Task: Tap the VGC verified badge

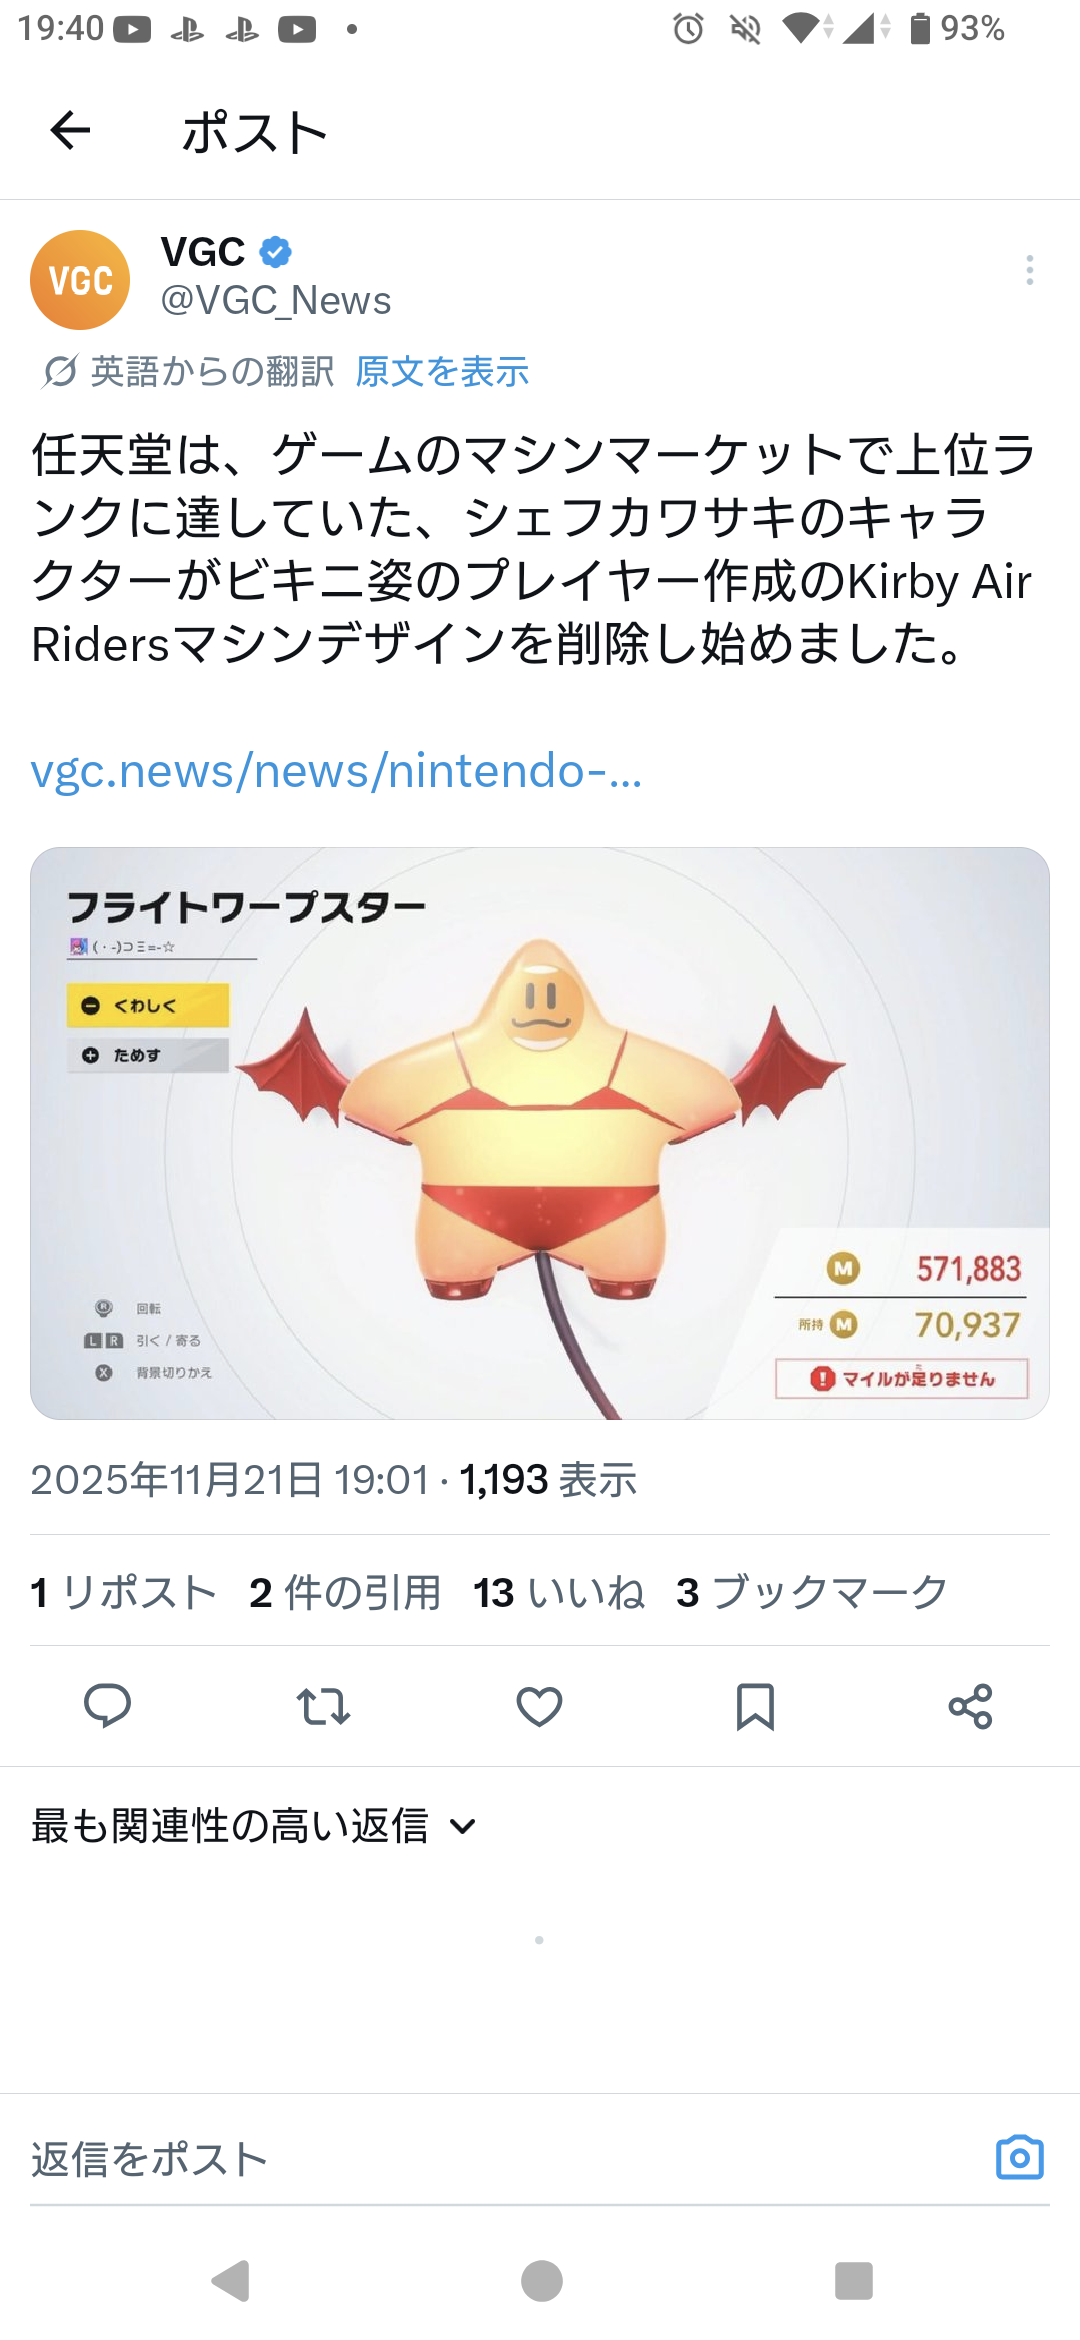Action: pyautogui.click(x=276, y=252)
